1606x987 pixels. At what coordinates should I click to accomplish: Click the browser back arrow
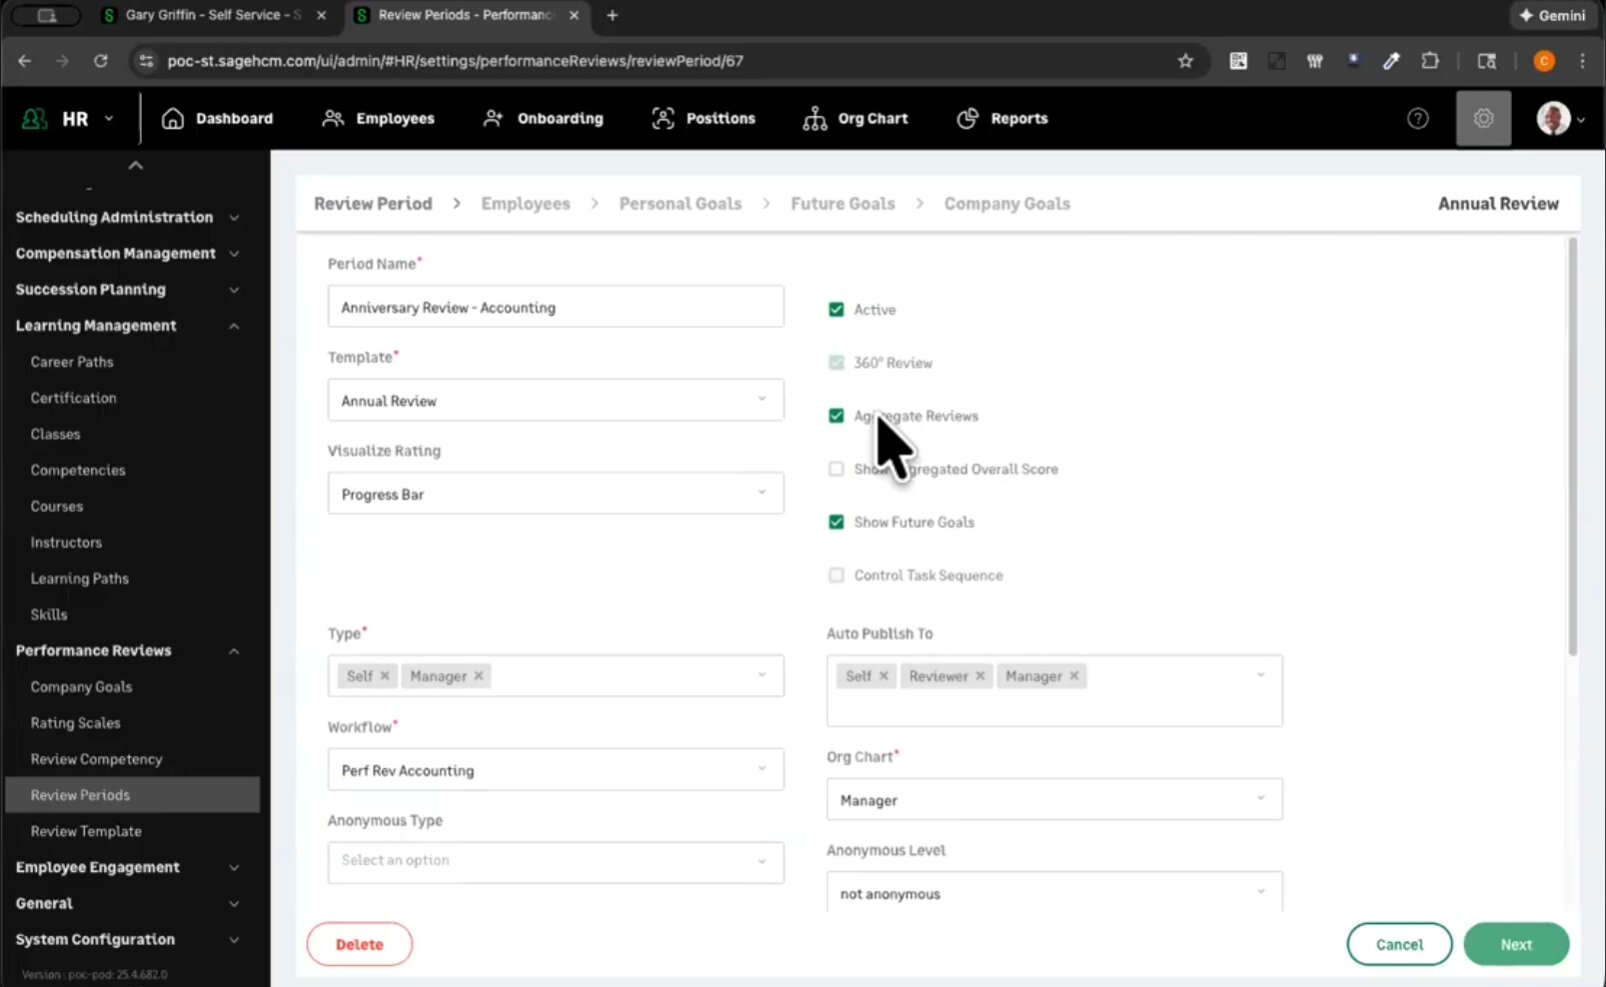25,61
